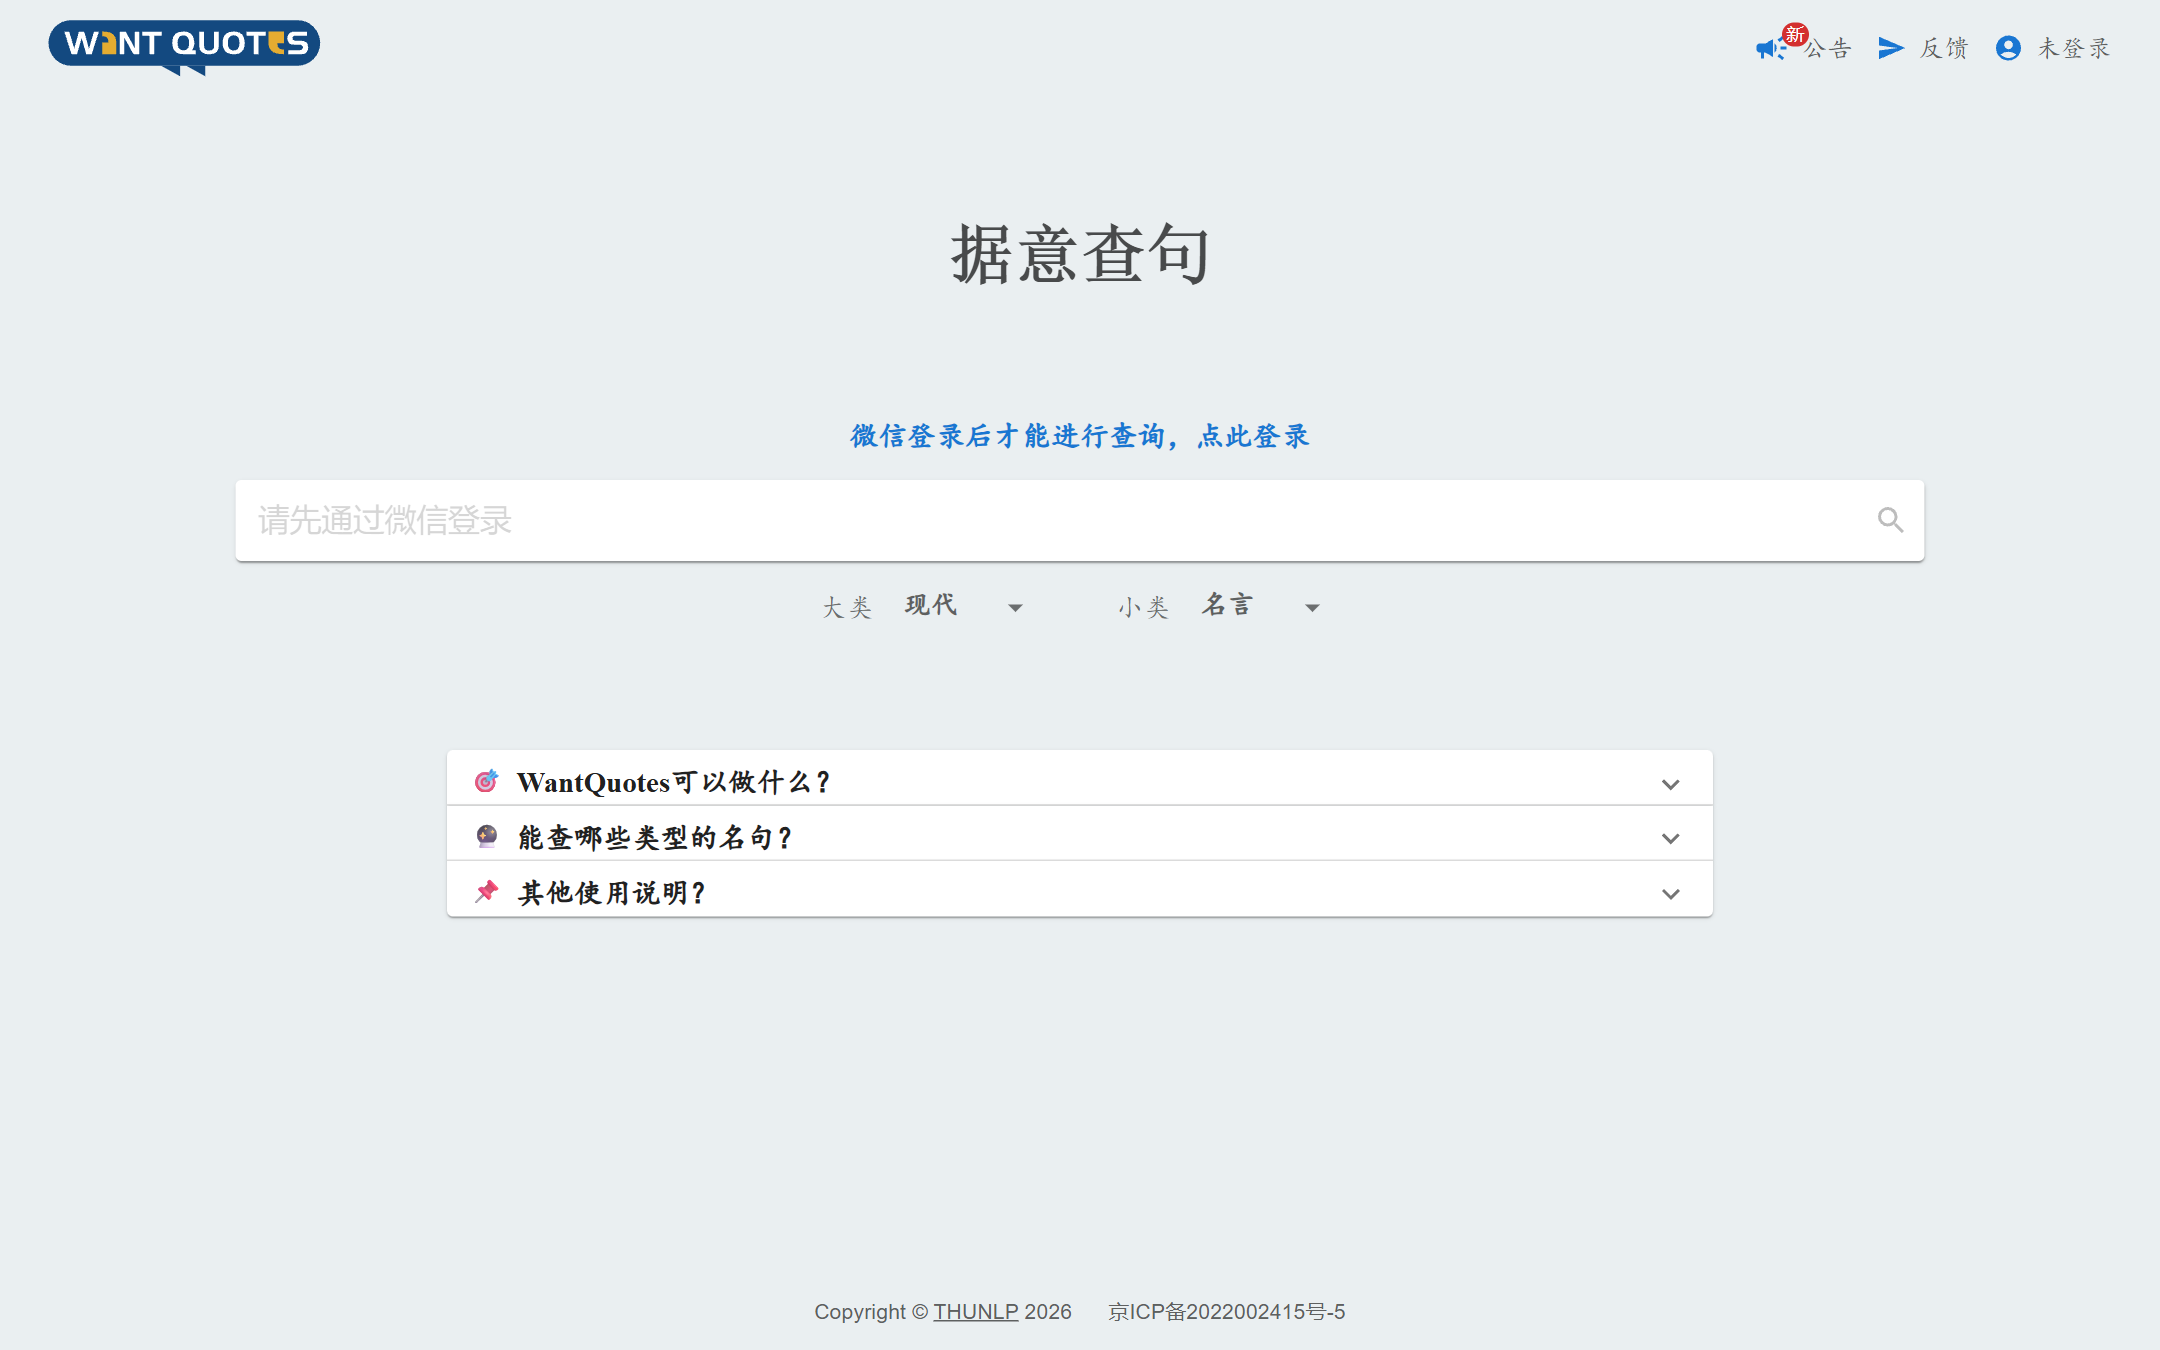The image size is (2160, 1350).
Task: Click the dropdown arrow next to 名言
Action: (1312, 608)
